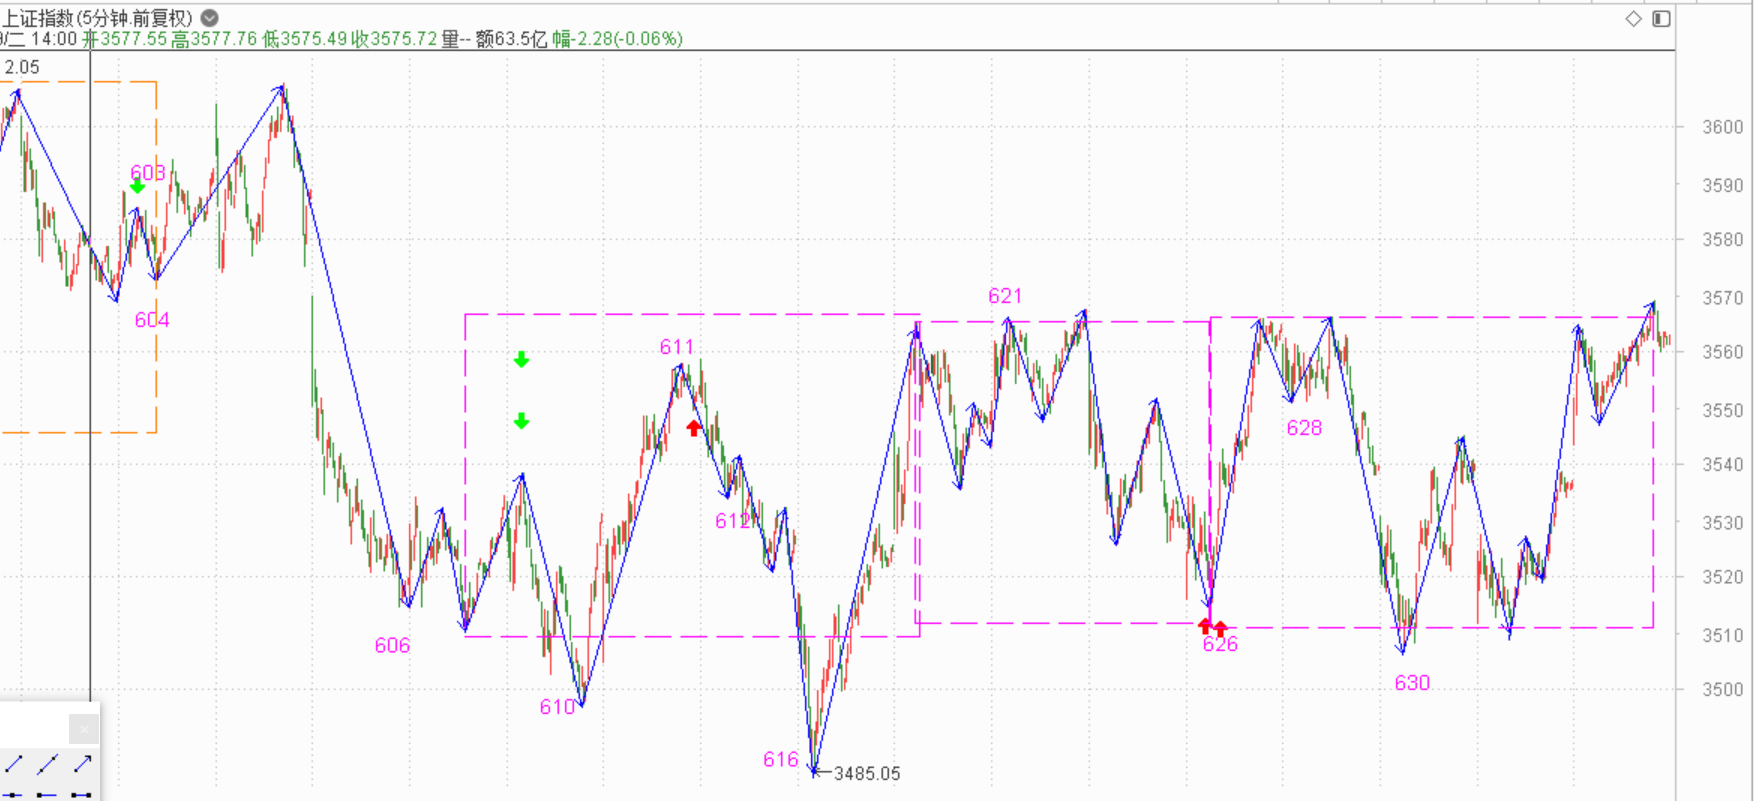Select horizontal ray tool with left handle

[47, 795]
